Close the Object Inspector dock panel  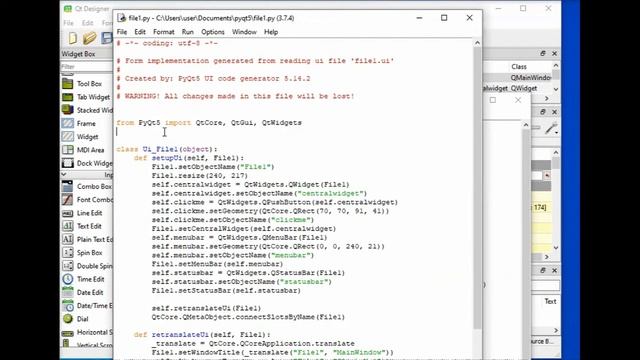554,53
